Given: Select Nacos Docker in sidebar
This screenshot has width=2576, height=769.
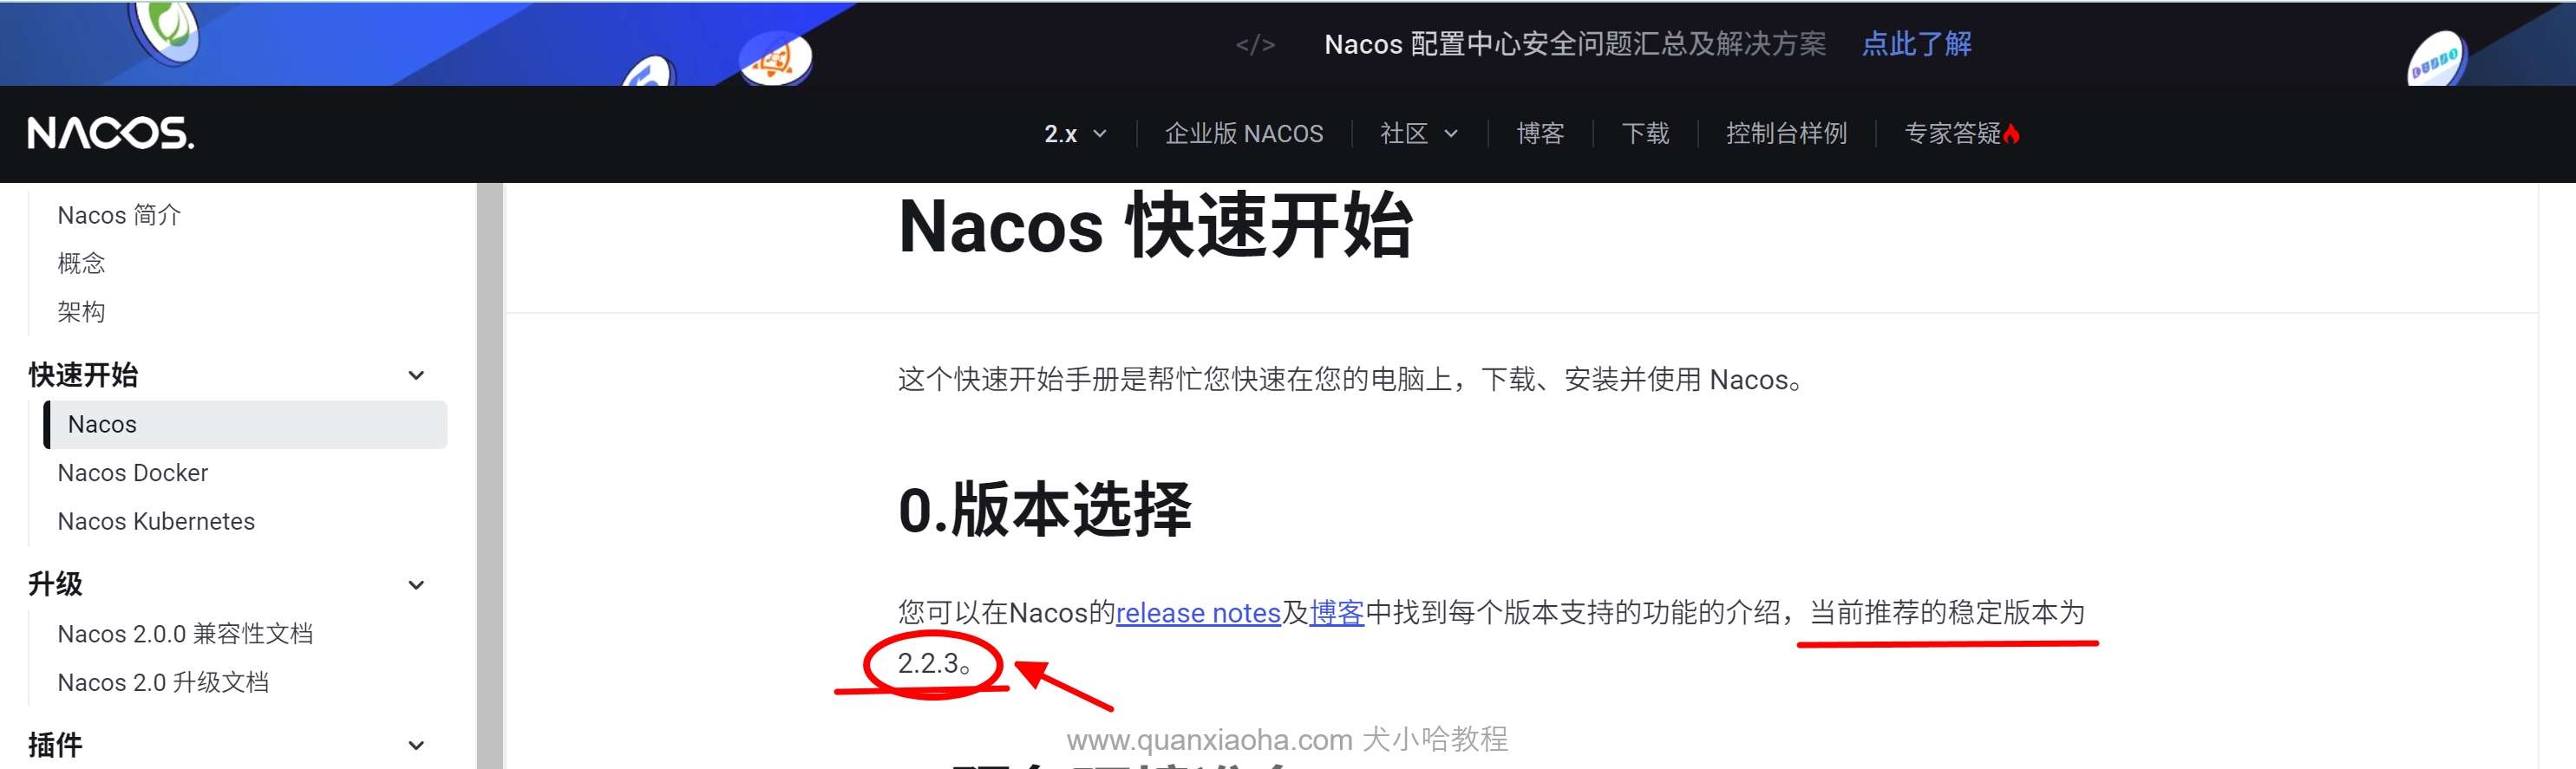Looking at the screenshot, I should pos(133,473).
